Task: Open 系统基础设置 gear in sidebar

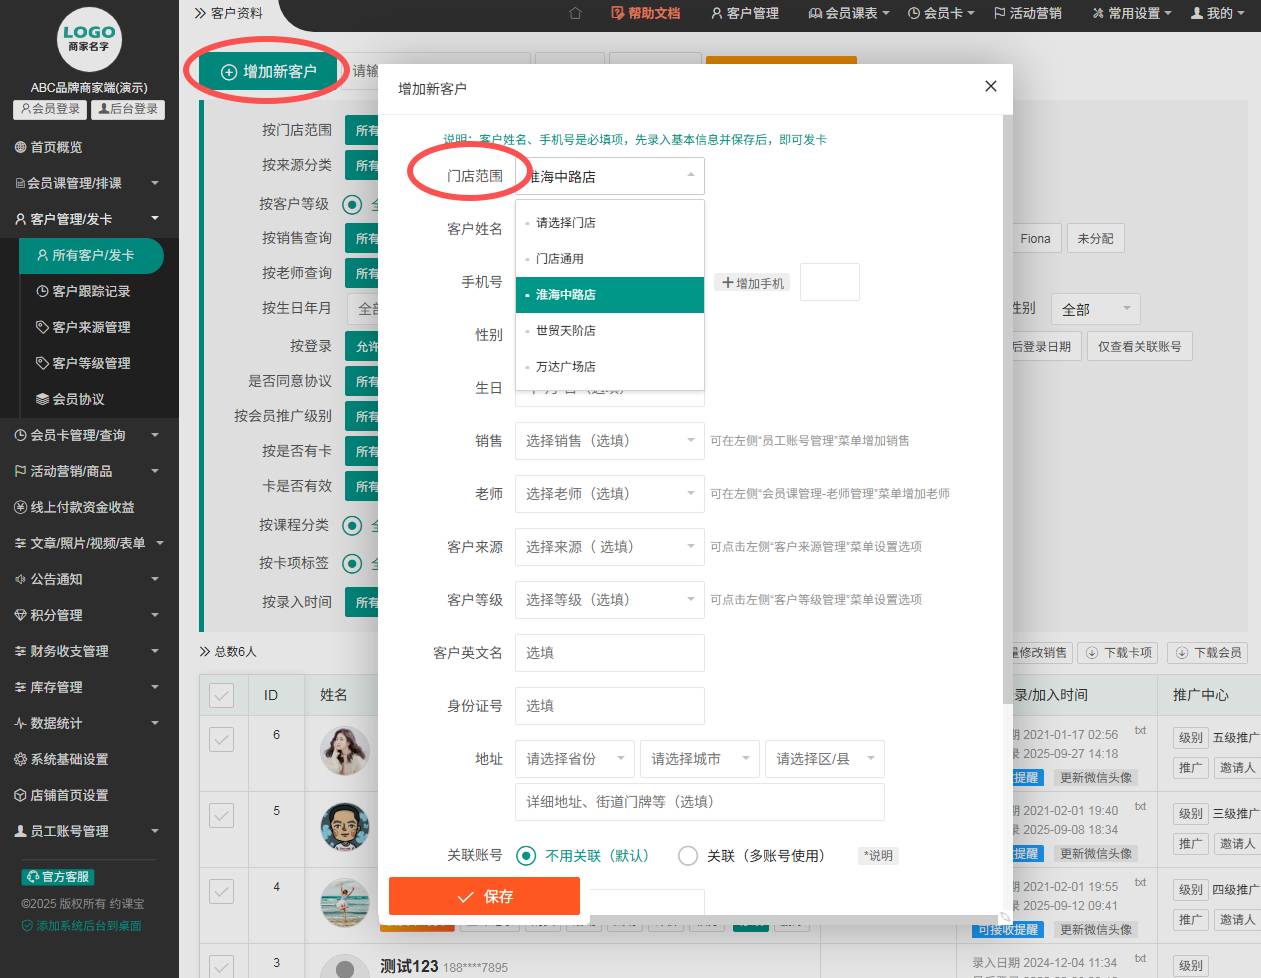Action: point(20,759)
